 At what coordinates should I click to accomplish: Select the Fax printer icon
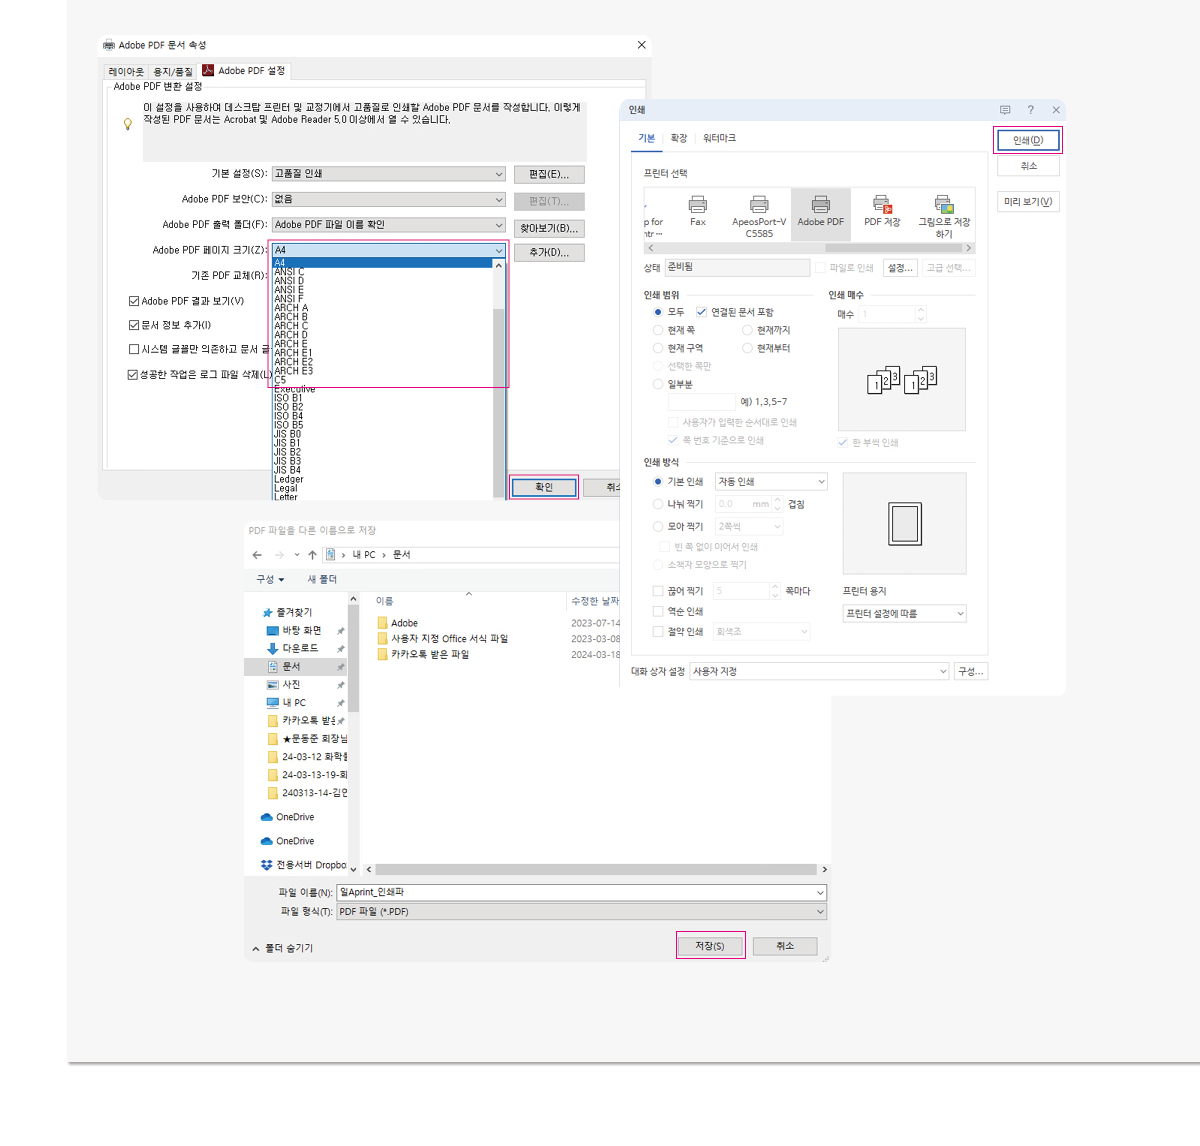698,205
